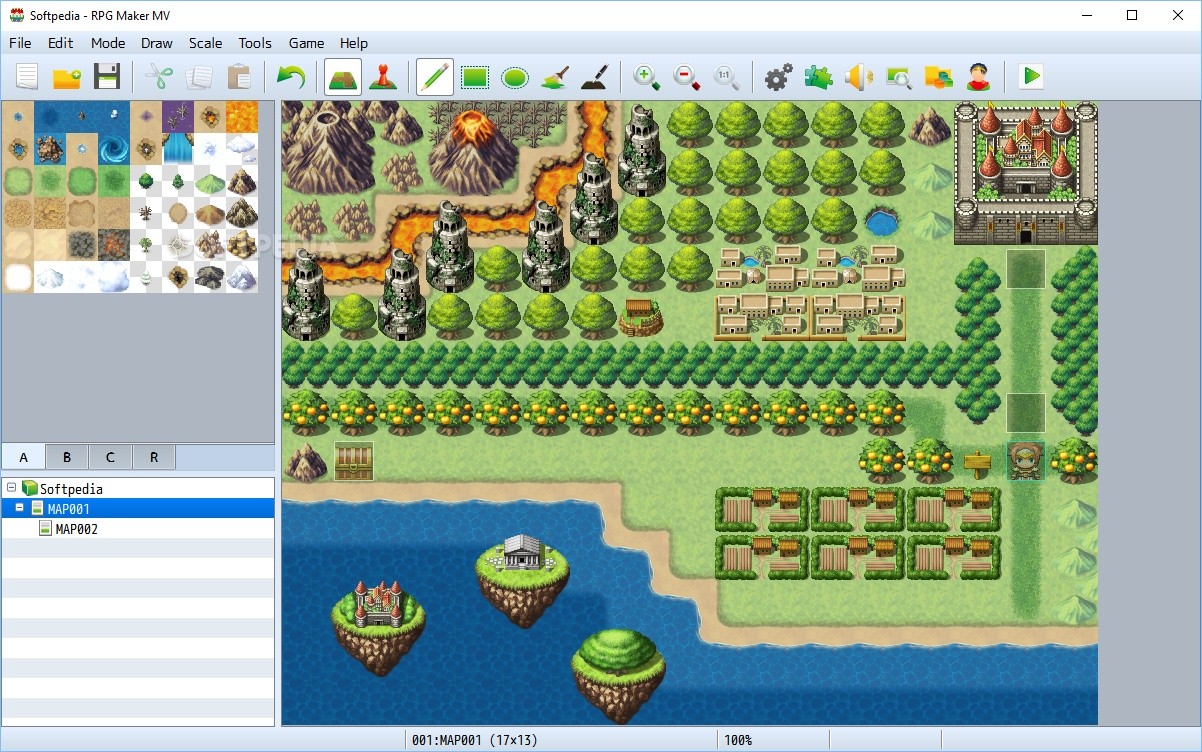Open the Database with the gear icon
1202x752 pixels.
pos(778,76)
